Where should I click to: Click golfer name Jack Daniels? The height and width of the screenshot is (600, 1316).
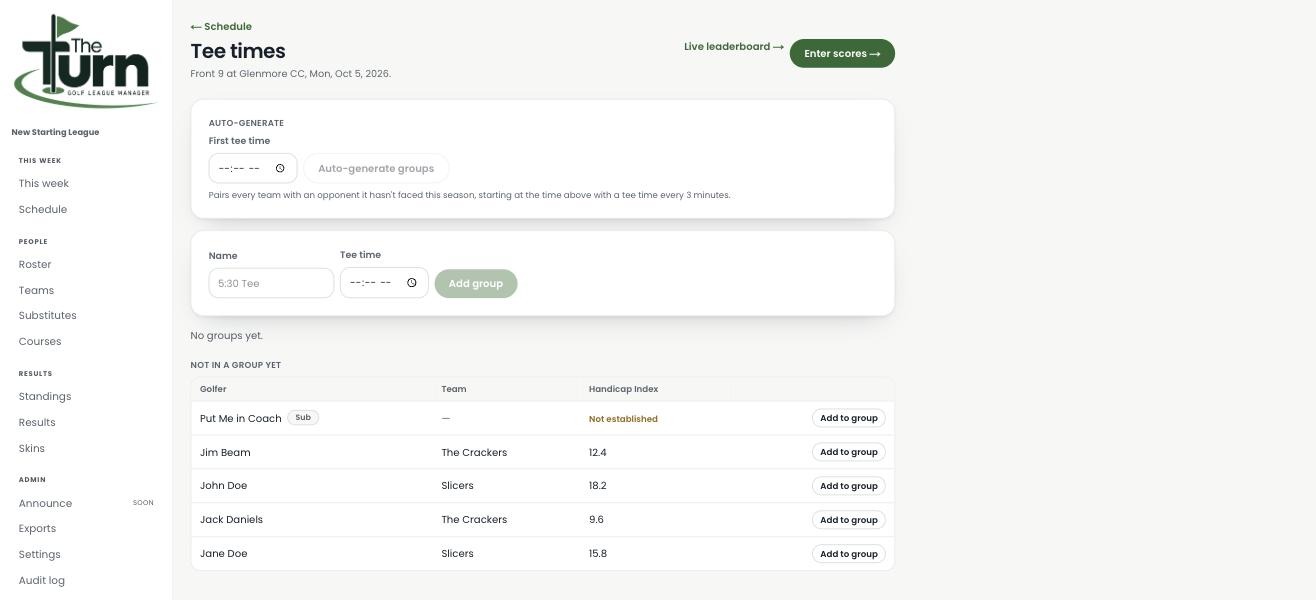coord(231,520)
